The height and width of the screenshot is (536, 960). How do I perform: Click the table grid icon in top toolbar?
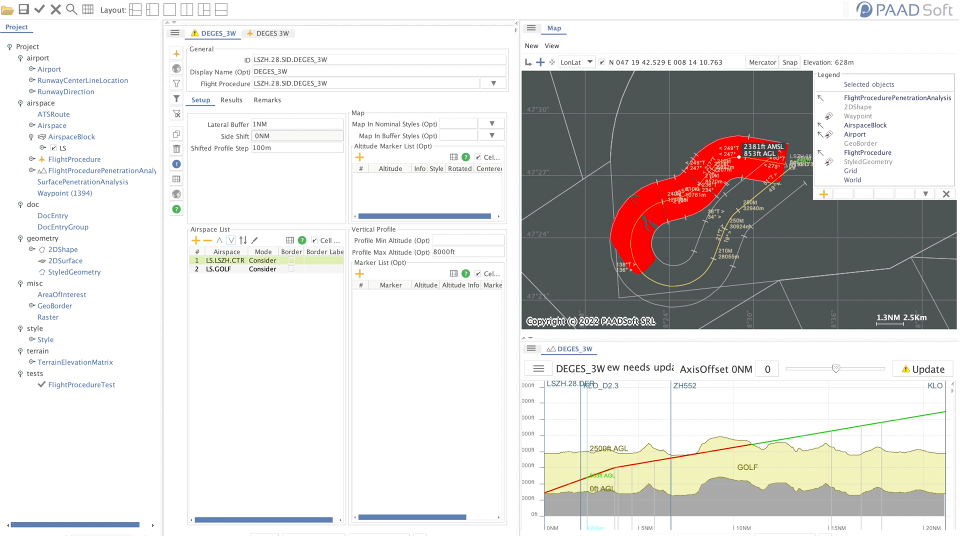click(x=88, y=9)
